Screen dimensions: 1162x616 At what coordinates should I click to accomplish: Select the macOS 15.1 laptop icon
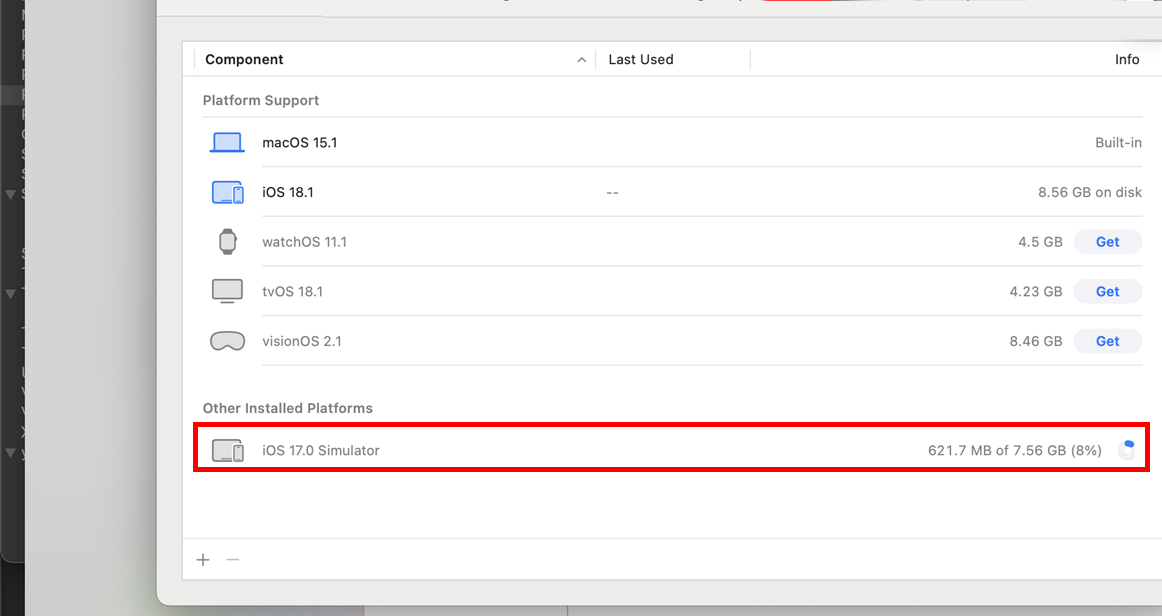tap(227, 142)
